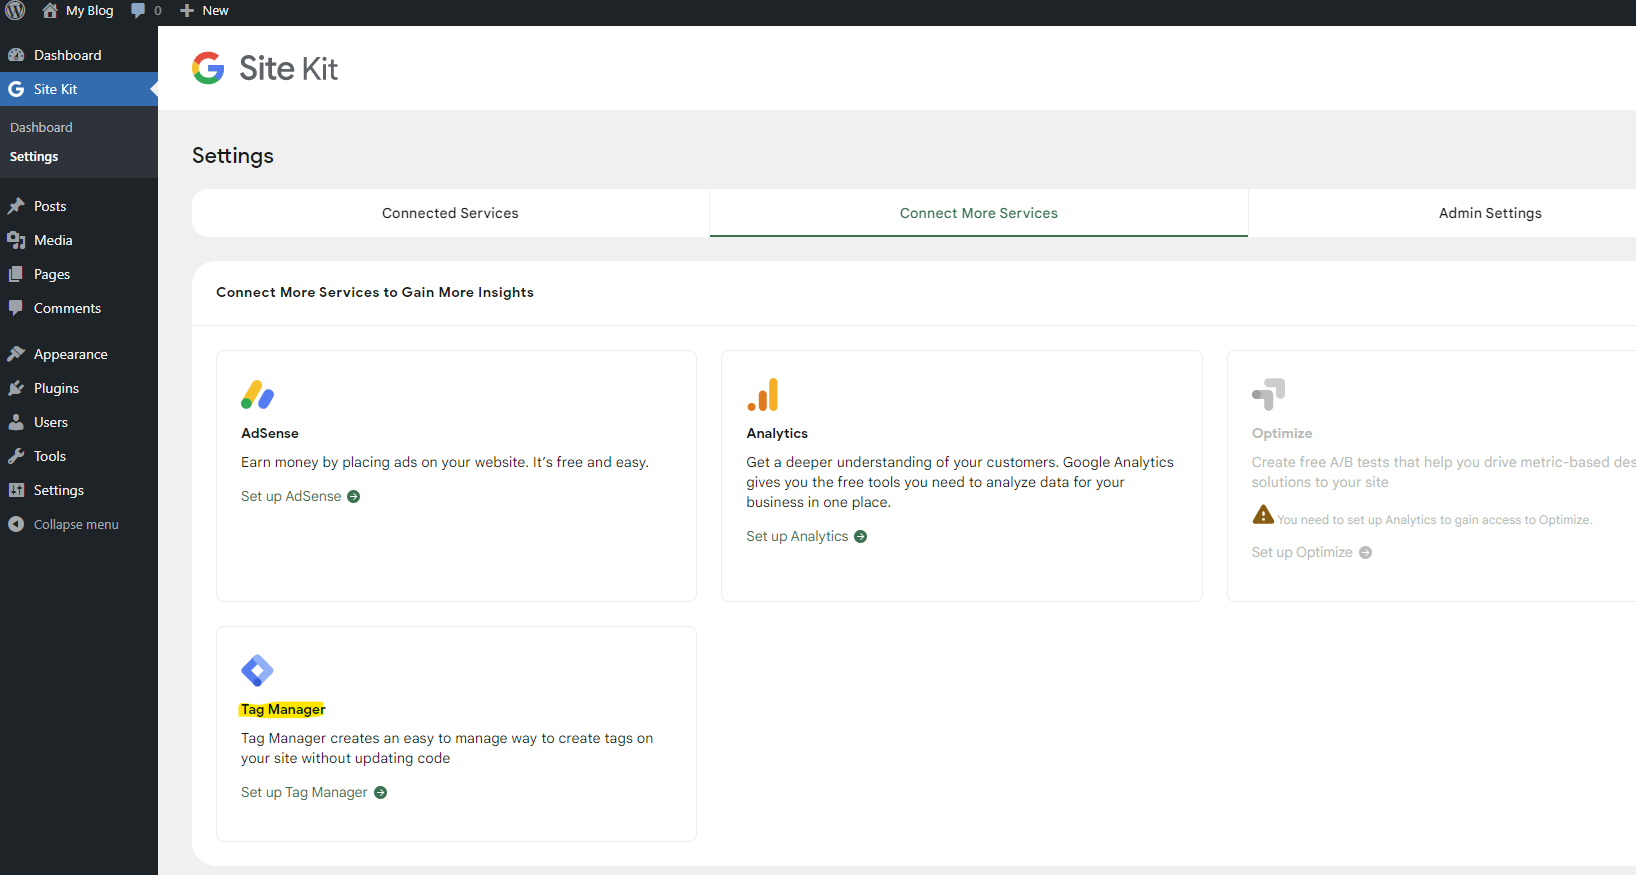Click "You need to set up Analytics" warning text
Screen dimensions: 1636x875
coord(1434,520)
